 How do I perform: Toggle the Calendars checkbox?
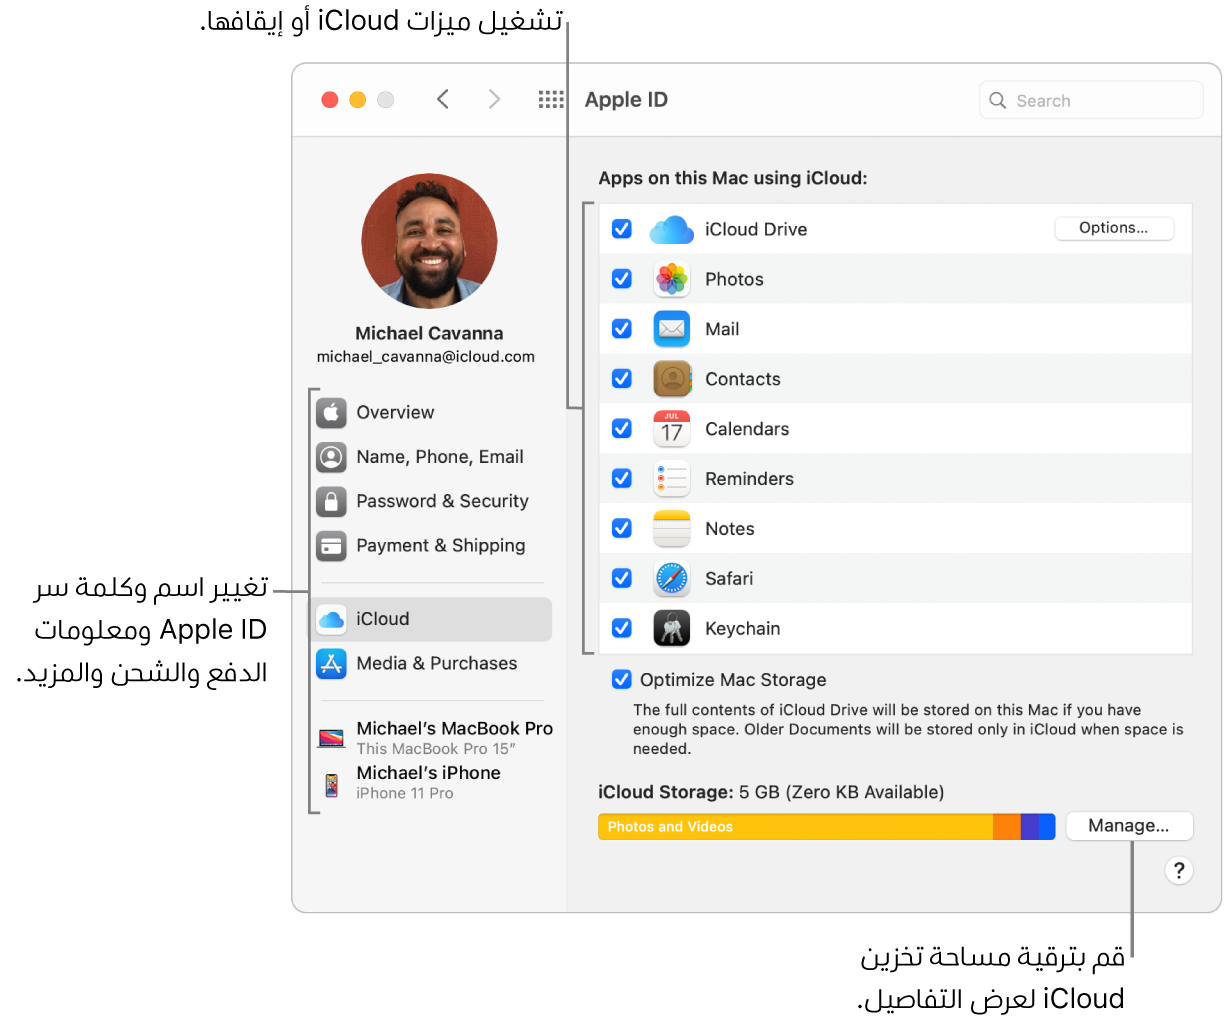[622, 429]
